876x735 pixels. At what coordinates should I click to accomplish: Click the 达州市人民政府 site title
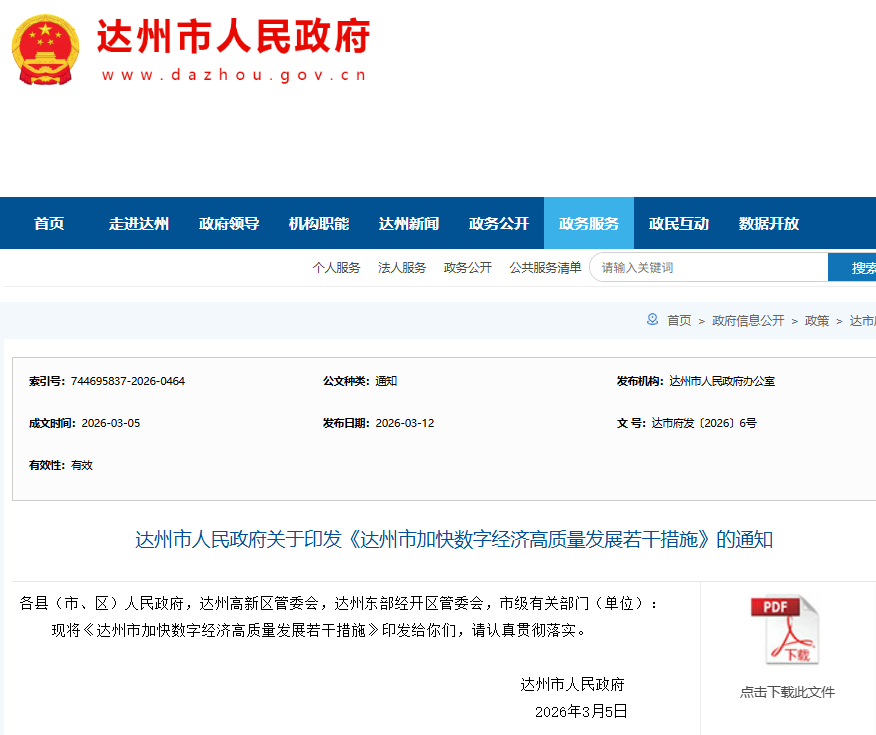[234, 37]
